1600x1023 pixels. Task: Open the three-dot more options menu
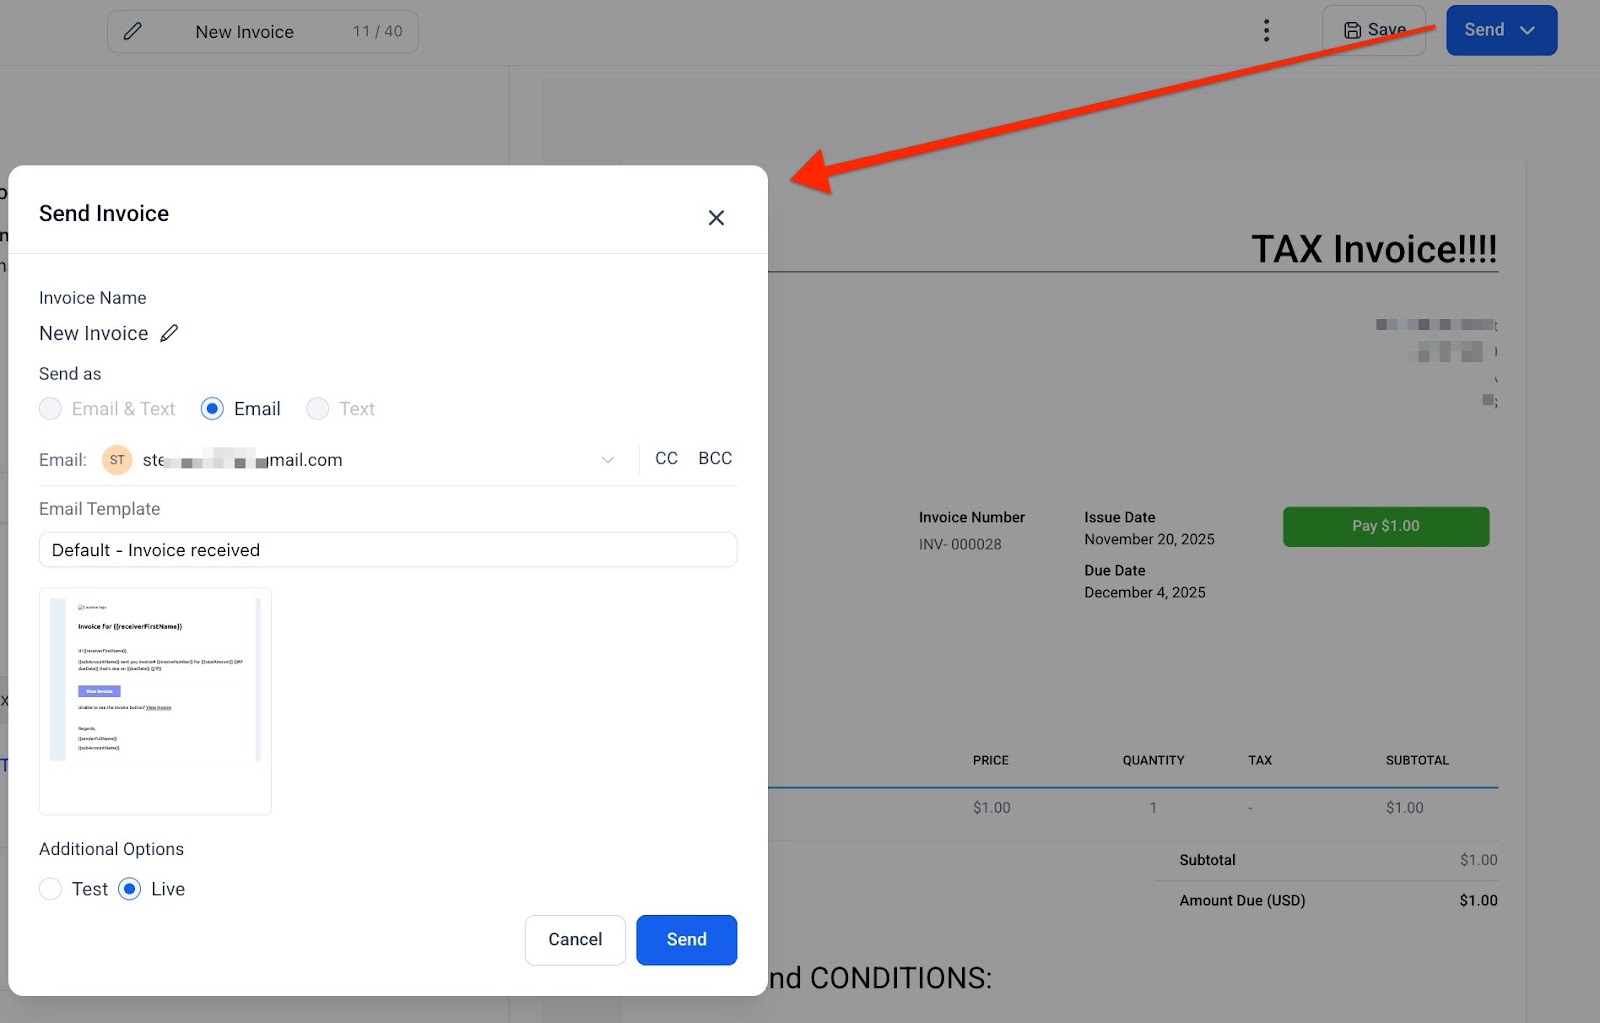coord(1266,31)
